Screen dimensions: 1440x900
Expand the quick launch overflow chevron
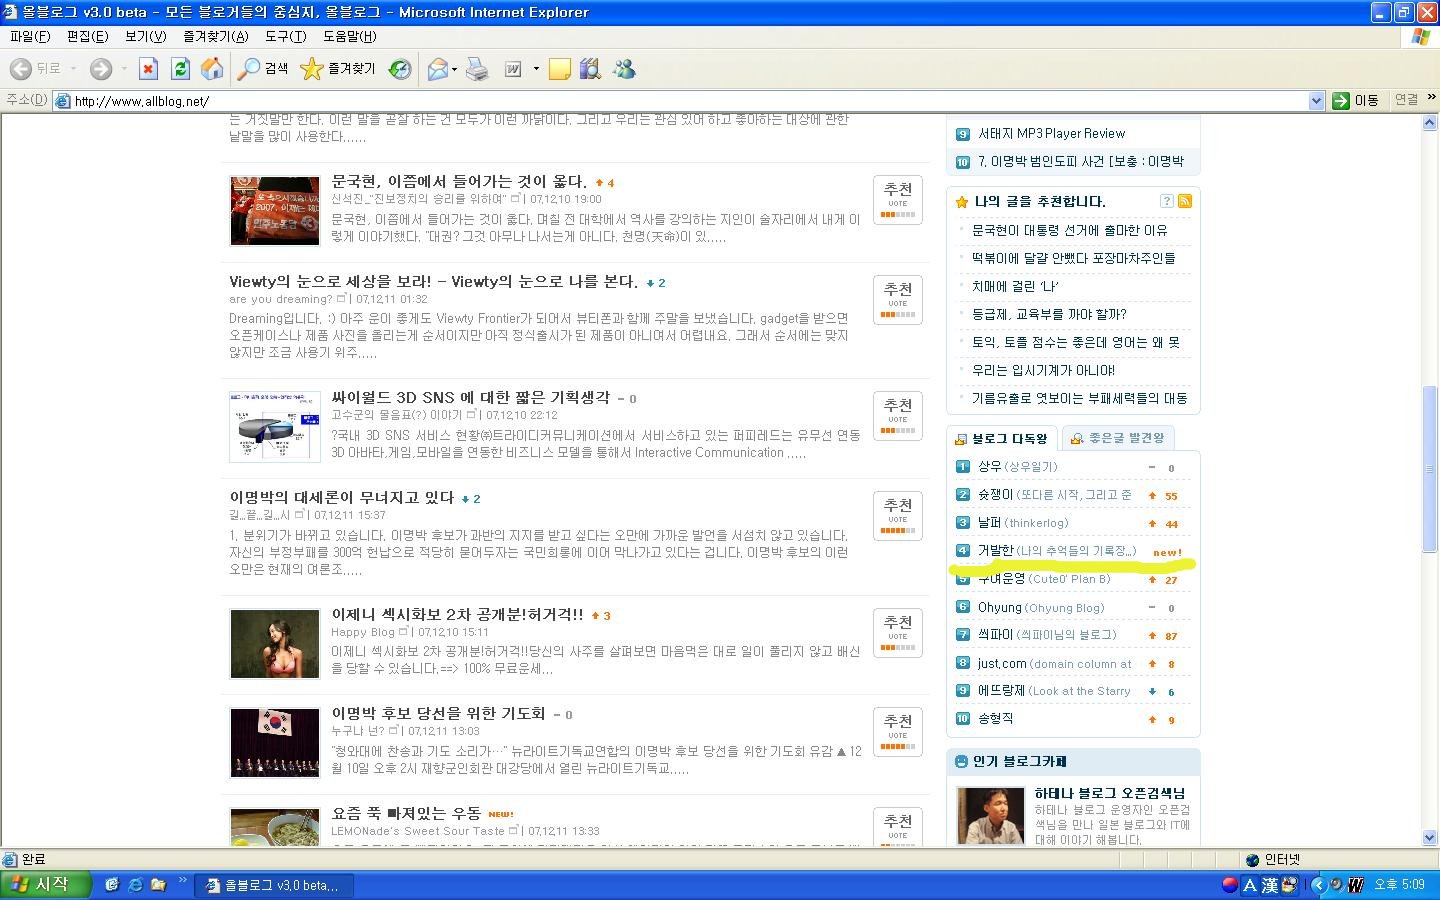[x=182, y=881]
